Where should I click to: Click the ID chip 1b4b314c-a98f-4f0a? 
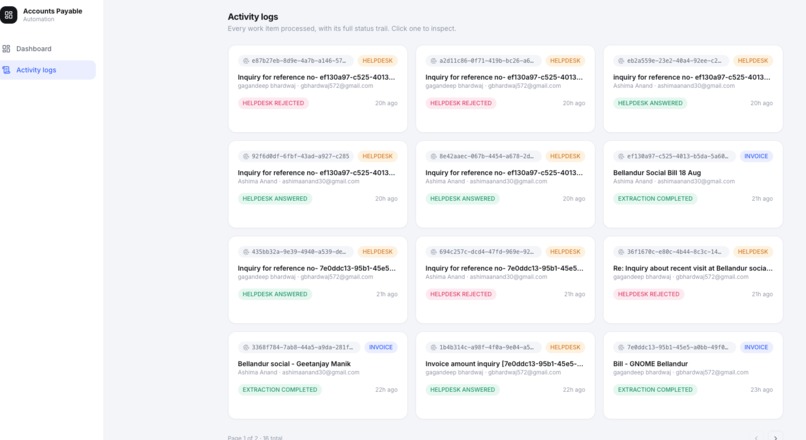483,347
